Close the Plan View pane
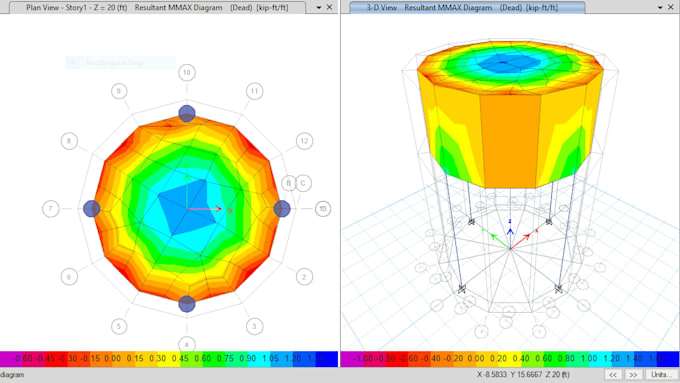680x383 pixels. click(330, 7)
